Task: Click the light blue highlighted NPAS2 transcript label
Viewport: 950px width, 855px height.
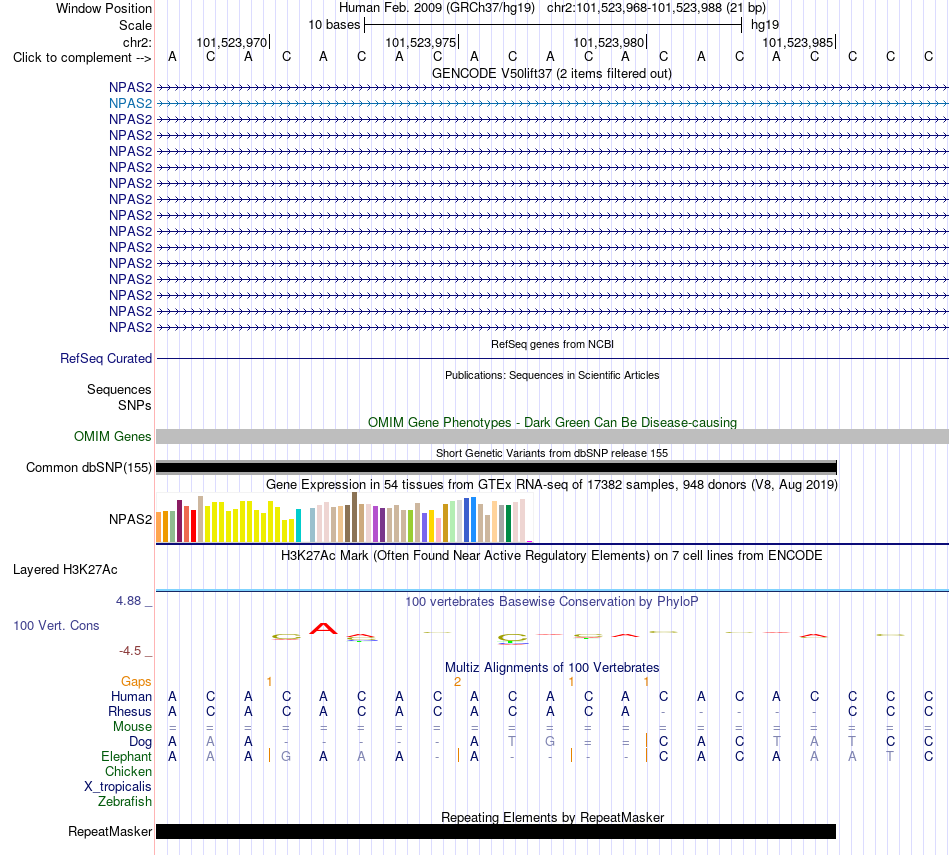Action: point(130,104)
